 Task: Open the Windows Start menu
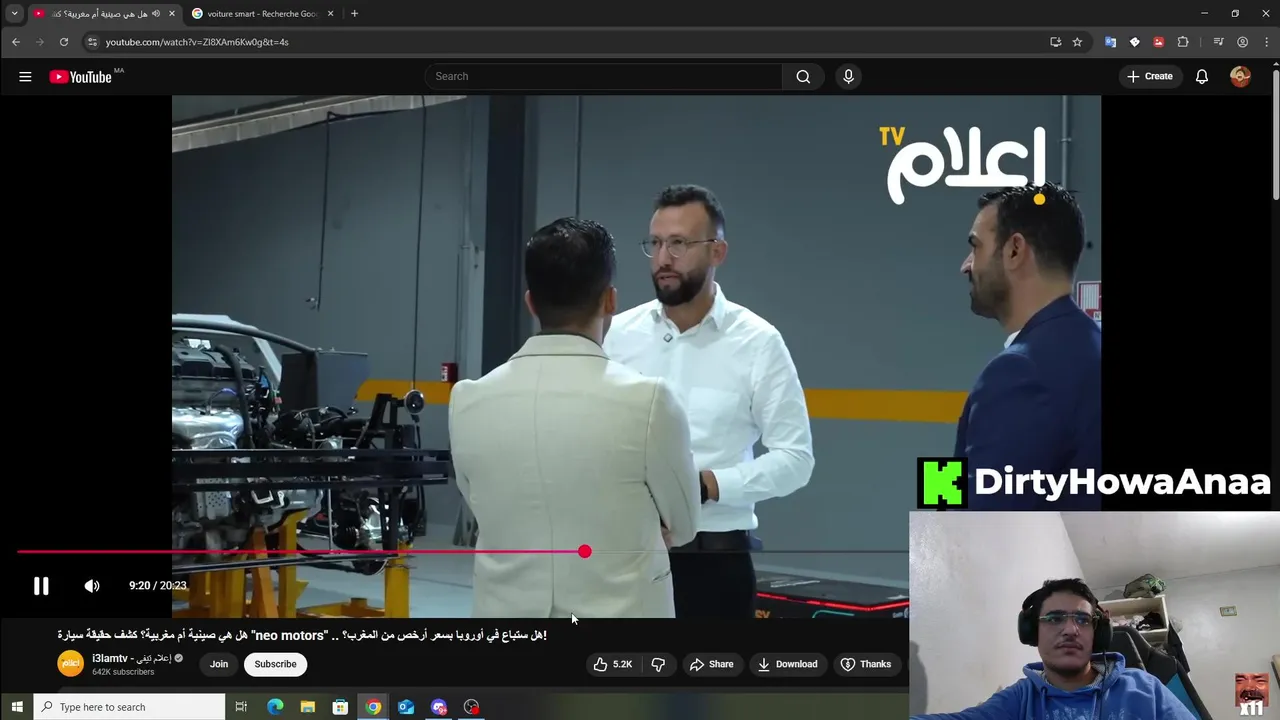click(x=16, y=707)
